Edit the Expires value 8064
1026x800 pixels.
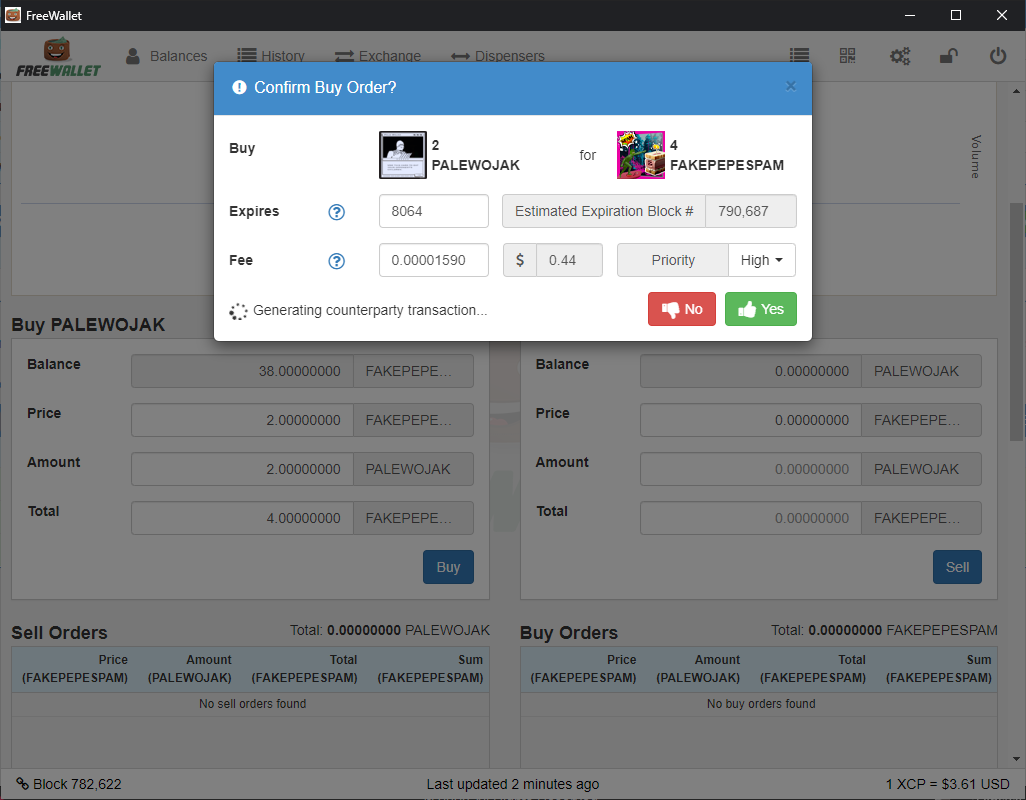434,211
